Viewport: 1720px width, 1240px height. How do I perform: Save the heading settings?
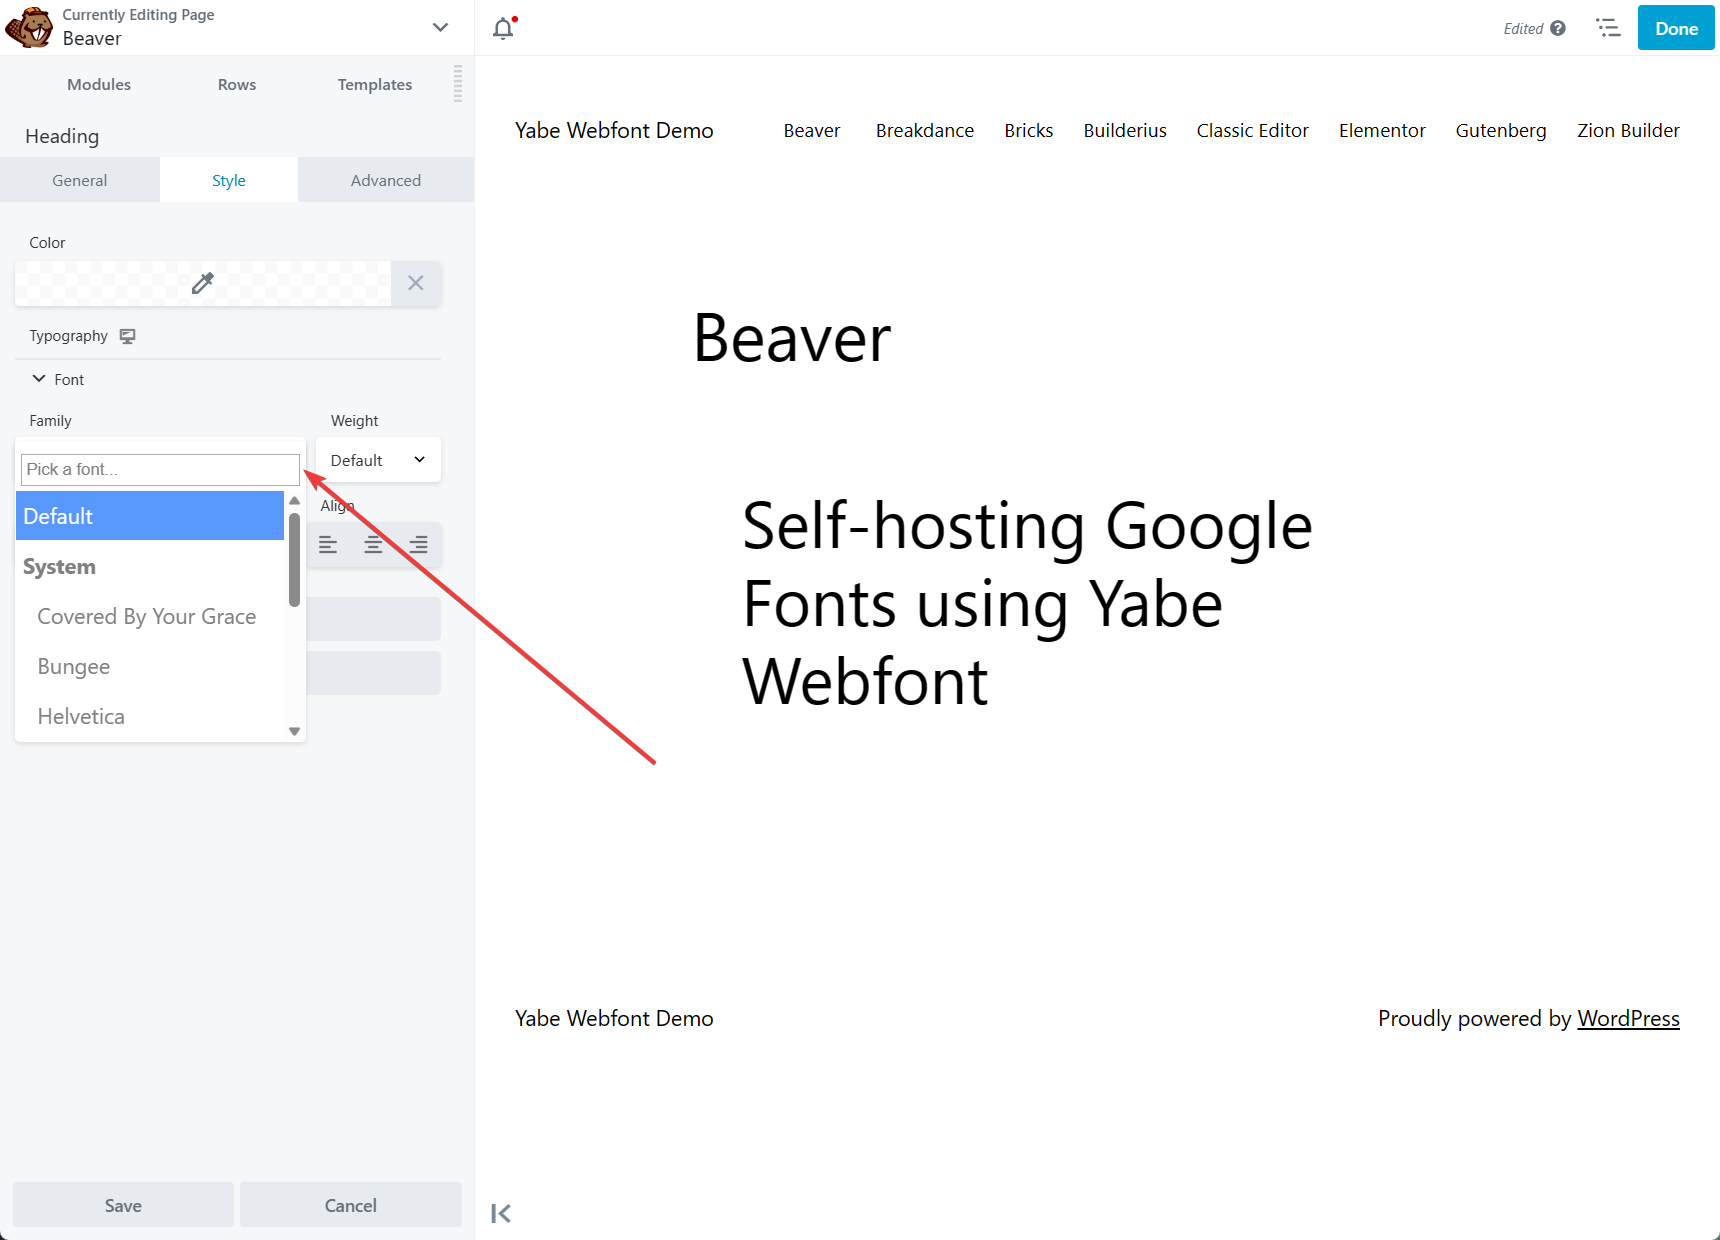124,1205
